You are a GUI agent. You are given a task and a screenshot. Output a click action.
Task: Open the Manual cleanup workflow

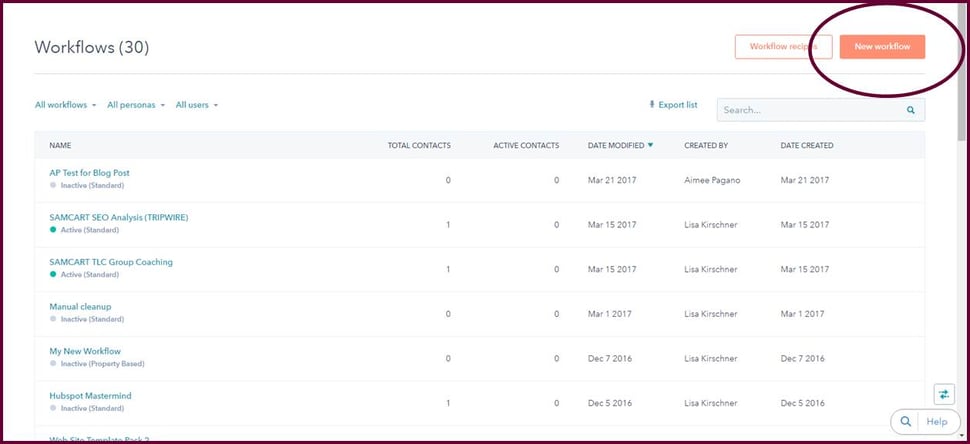click(x=80, y=306)
